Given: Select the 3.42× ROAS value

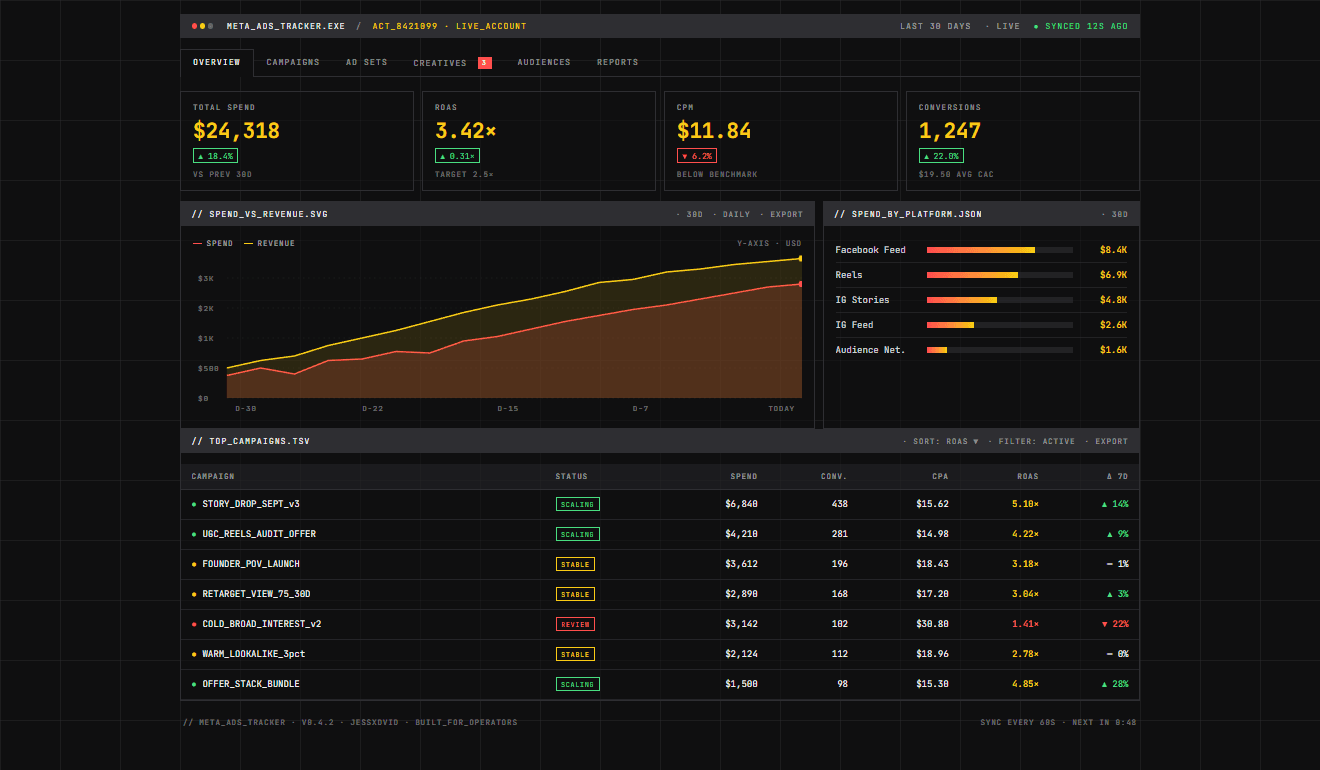Looking at the screenshot, I should coord(466,131).
